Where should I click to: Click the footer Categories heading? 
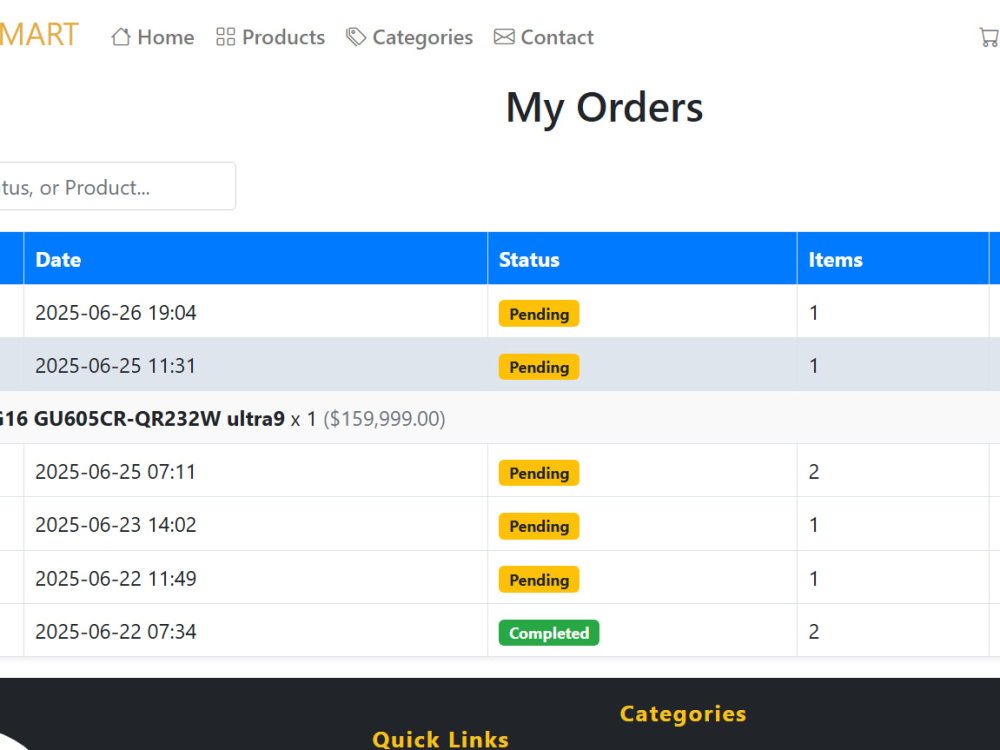(x=683, y=714)
